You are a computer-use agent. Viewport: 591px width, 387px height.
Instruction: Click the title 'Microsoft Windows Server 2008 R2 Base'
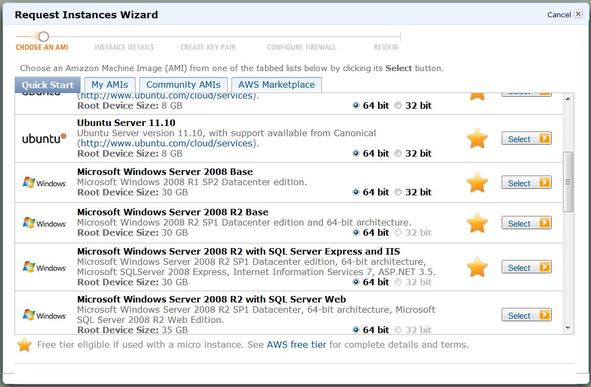click(173, 212)
